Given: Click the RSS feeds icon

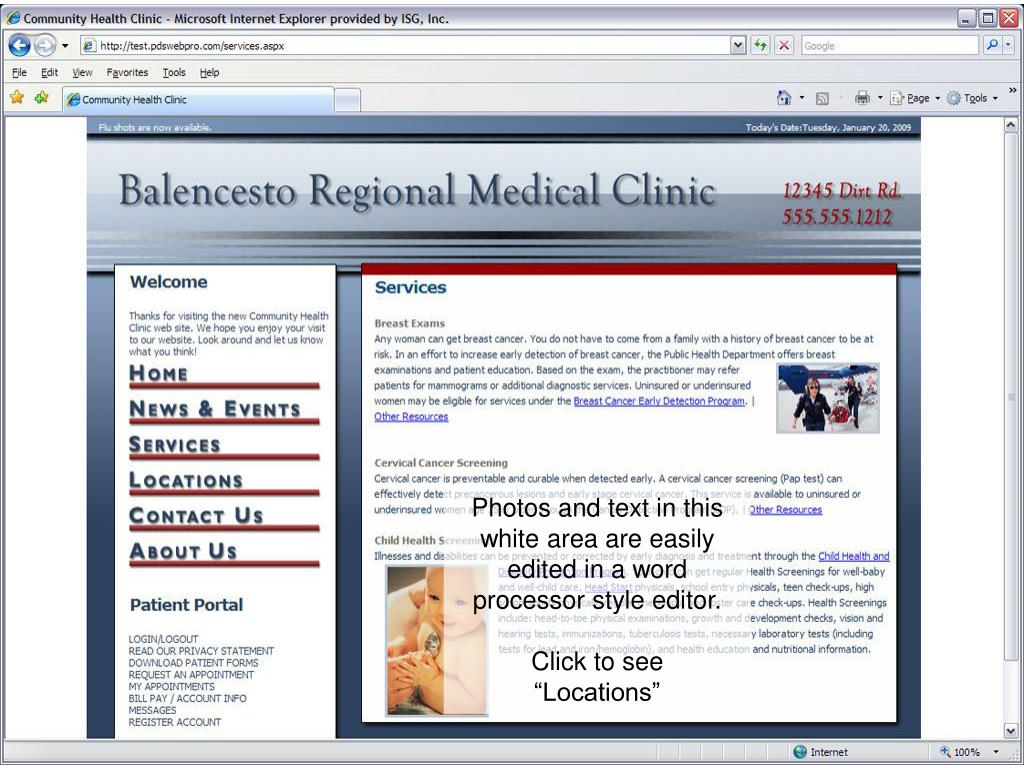Looking at the screenshot, I should (x=822, y=99).
